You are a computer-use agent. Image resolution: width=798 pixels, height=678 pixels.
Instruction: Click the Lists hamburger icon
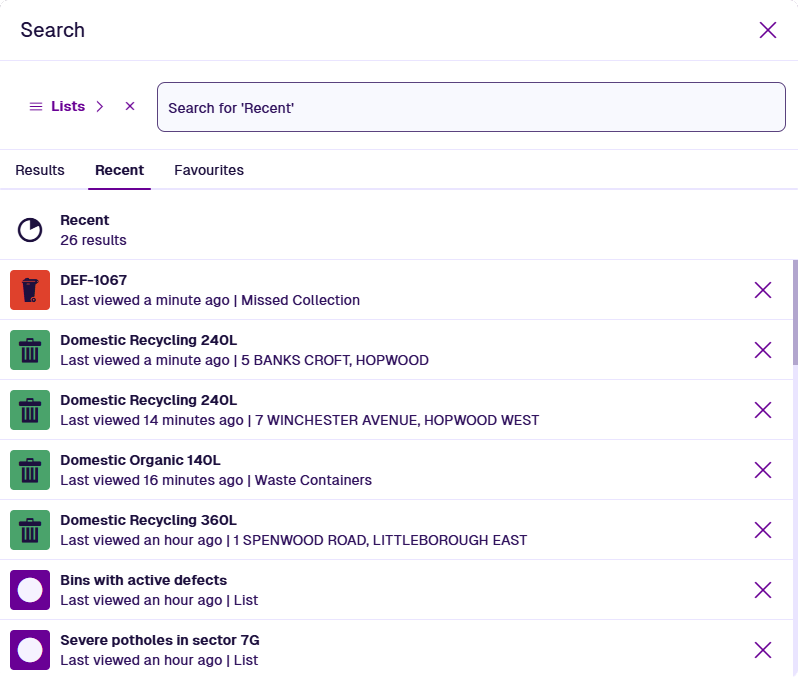36,107
